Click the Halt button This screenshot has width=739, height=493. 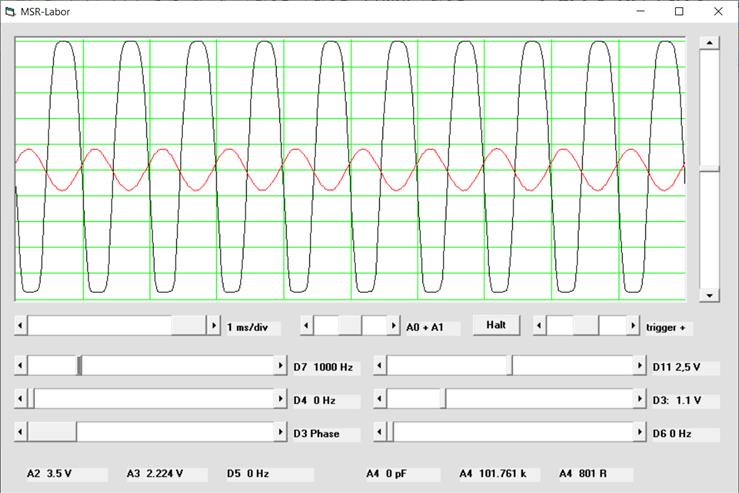coord(496,325)
